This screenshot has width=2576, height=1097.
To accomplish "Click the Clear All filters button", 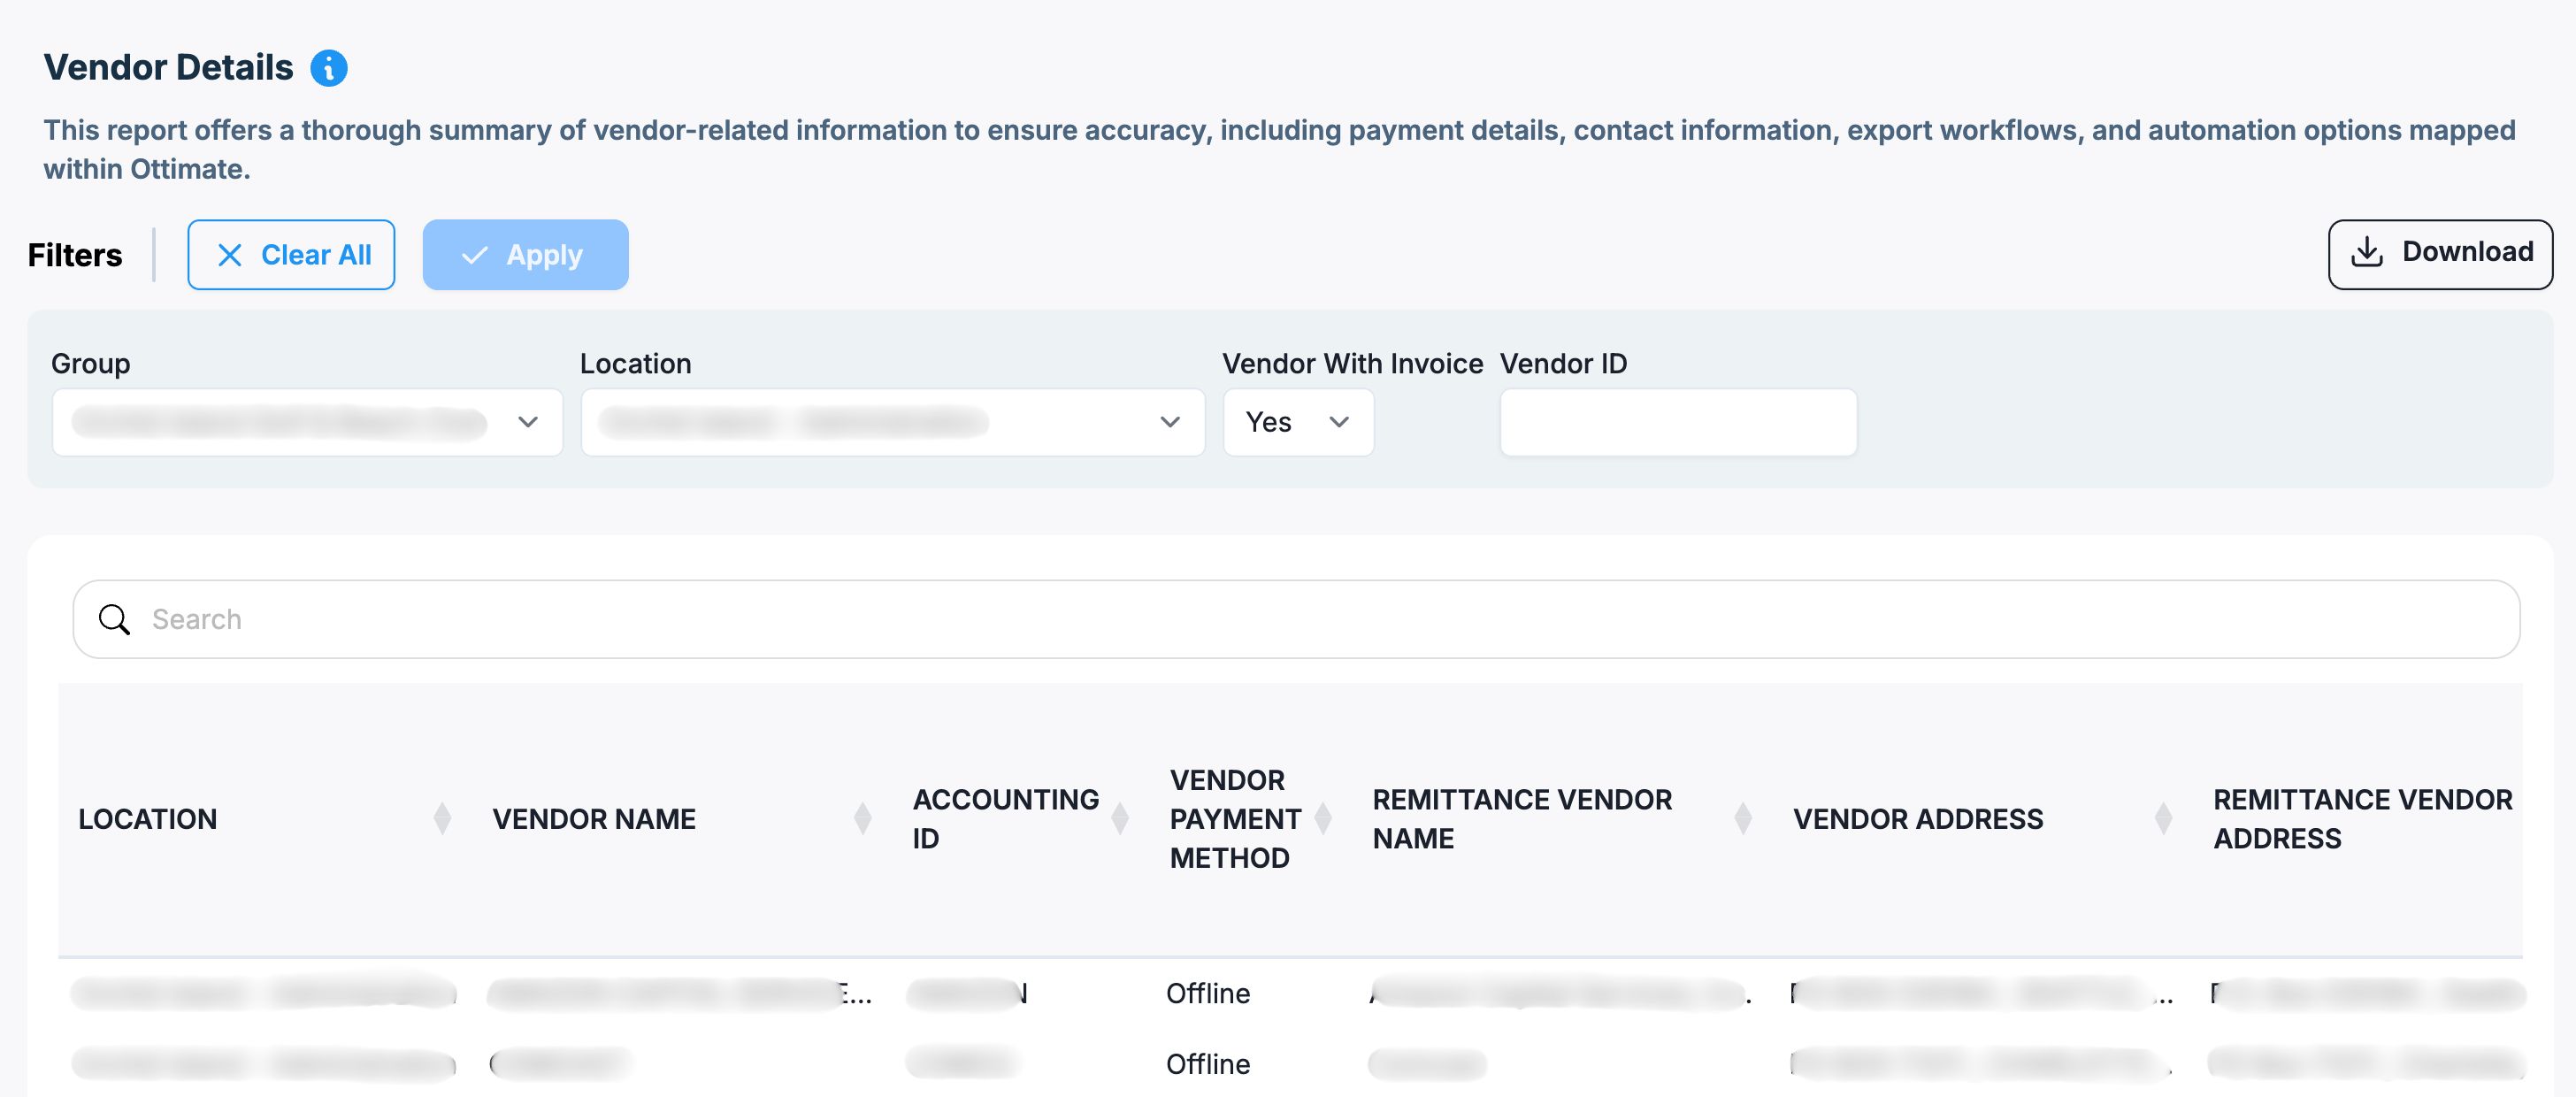I will point(291,255).
